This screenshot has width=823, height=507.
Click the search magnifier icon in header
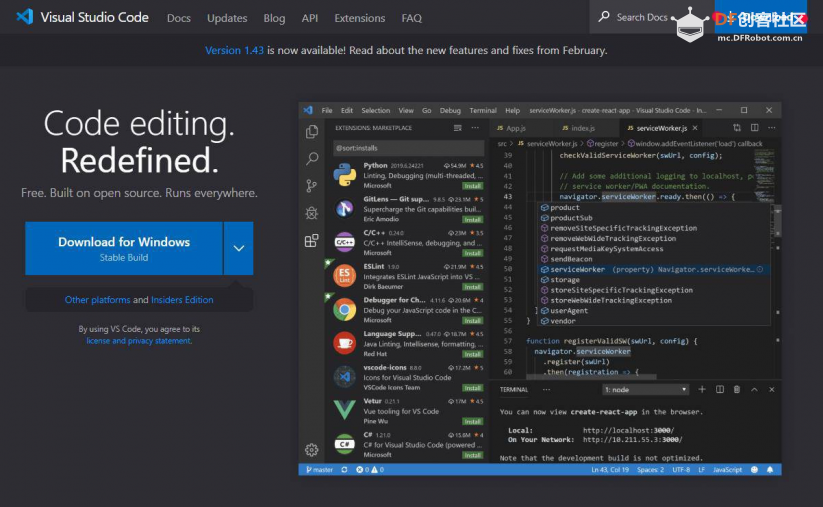pos(604,17)
